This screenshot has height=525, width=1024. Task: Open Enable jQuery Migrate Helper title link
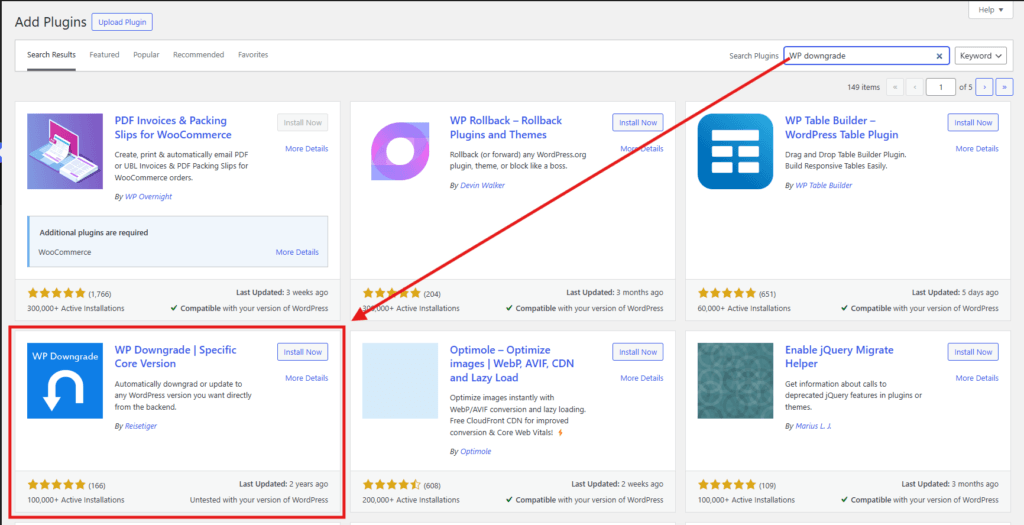click(x=839, y=357)
